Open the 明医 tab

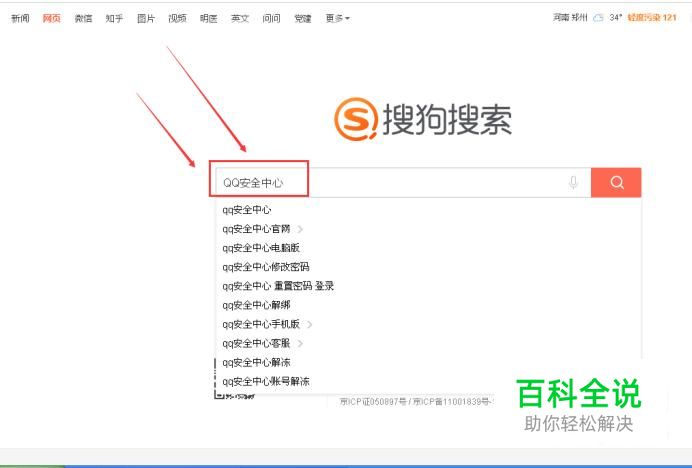(x=208, y=18)
